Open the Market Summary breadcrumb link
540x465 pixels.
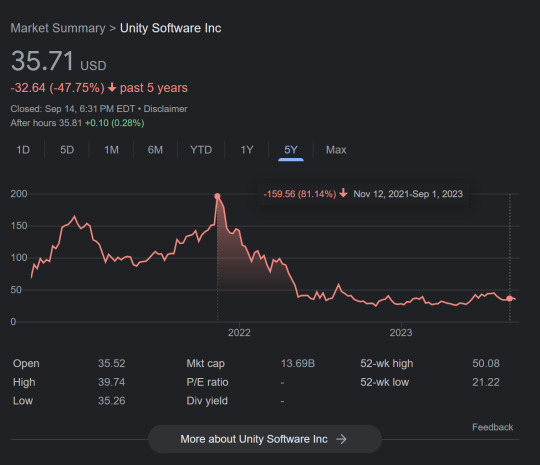[58, 28]
